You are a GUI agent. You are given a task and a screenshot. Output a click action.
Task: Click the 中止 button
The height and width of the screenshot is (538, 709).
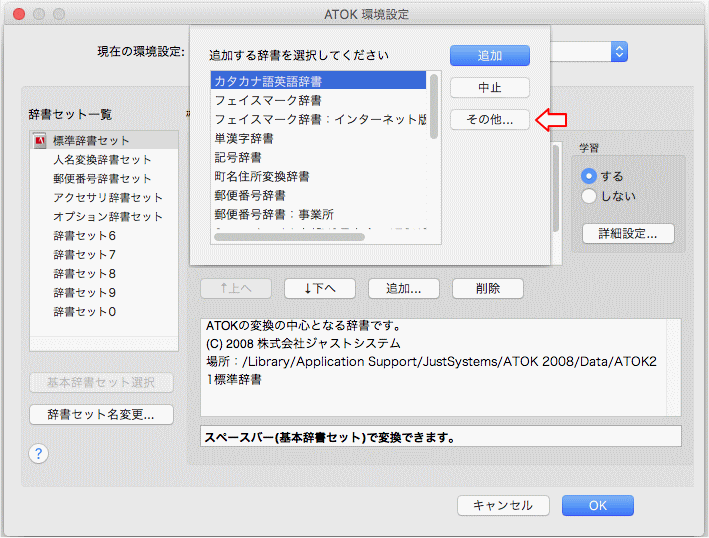coord(490,87)
